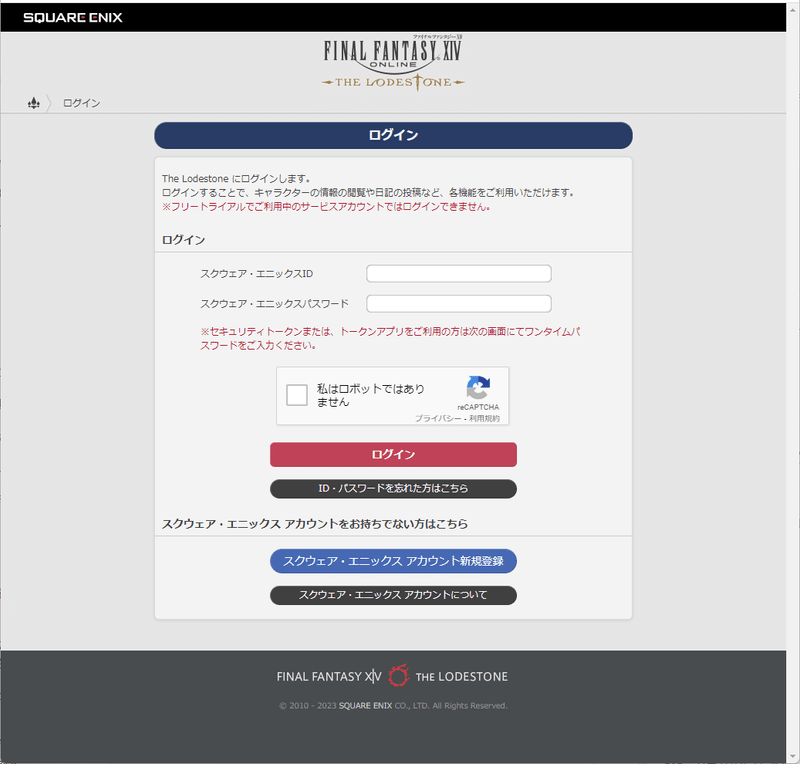
Task: Click the ログイン breadcrumb entry
Action: (x=81, y=103)
